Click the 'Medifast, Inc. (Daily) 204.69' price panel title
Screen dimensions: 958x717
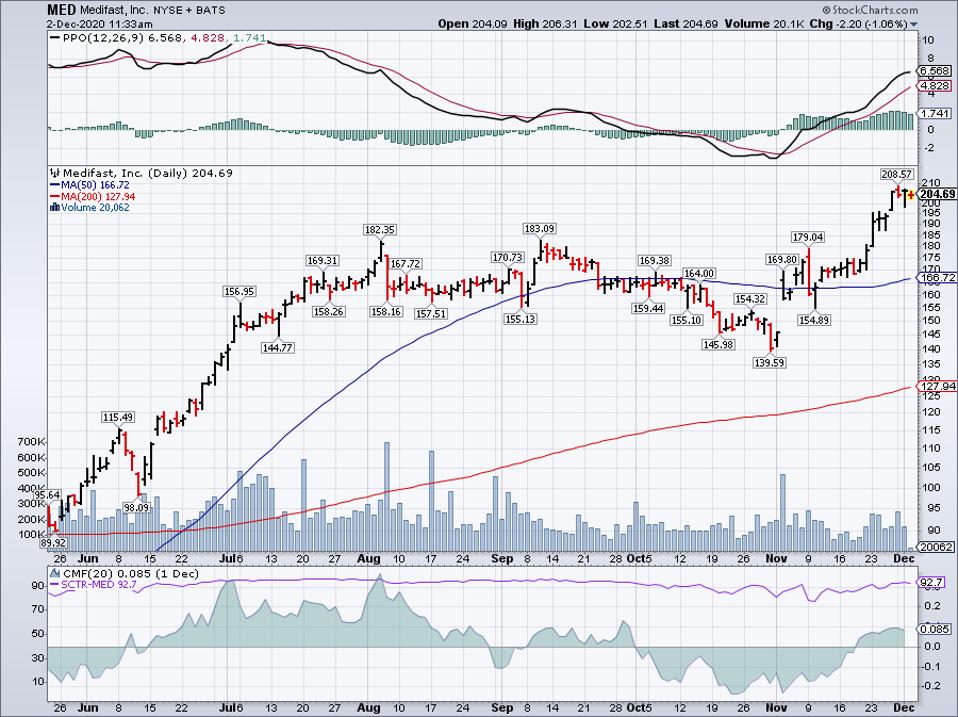[147, 173]
